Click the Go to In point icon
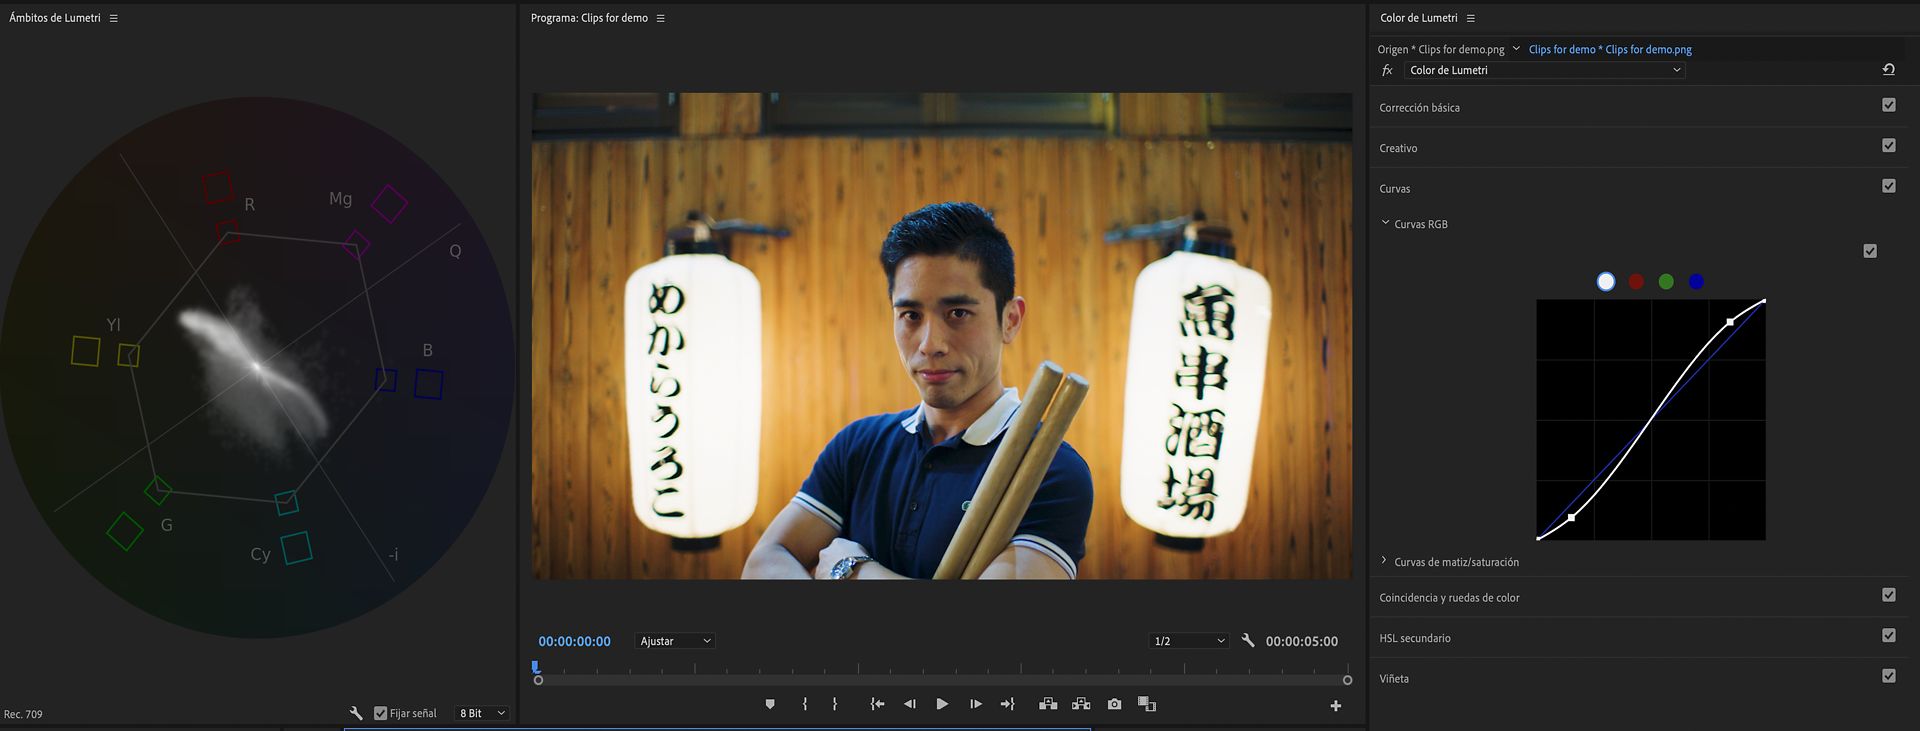Viewport: 1920px width, 731px height. (x=877, y=705)
